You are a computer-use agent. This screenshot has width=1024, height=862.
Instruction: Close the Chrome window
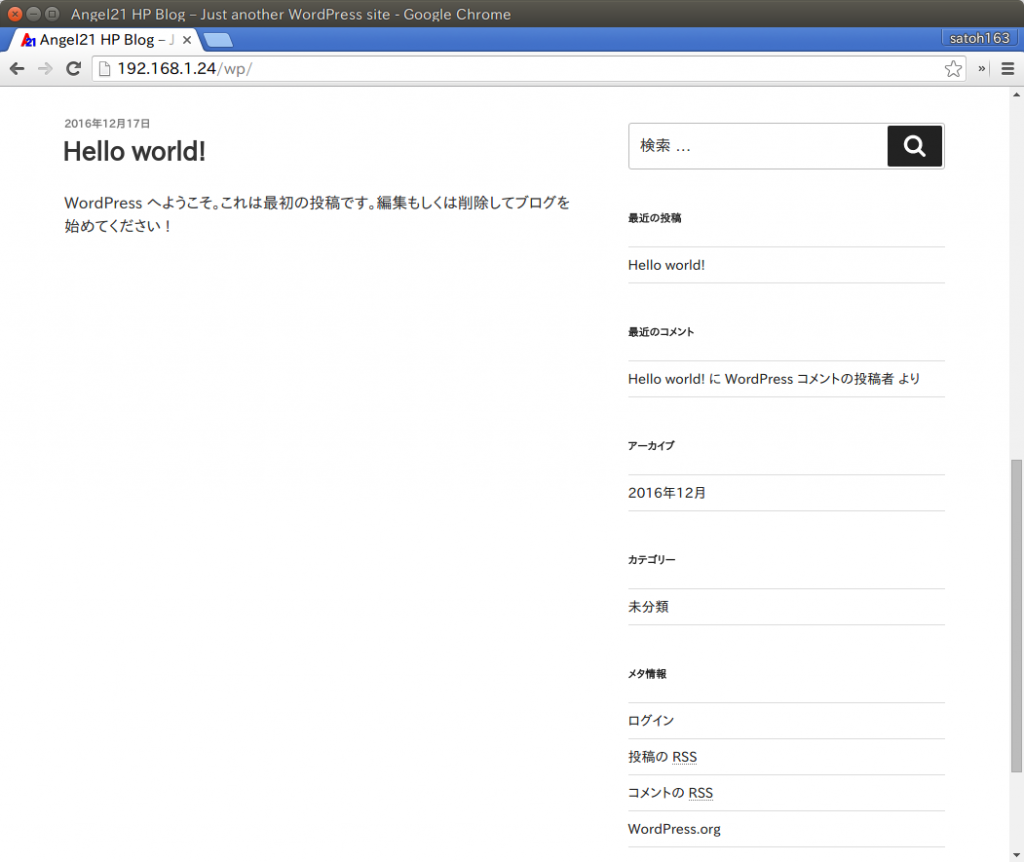click(15, 14)
